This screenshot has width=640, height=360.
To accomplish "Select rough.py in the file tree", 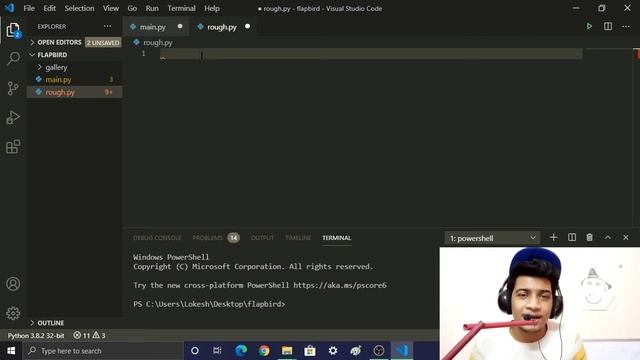I will coord(74,92).
